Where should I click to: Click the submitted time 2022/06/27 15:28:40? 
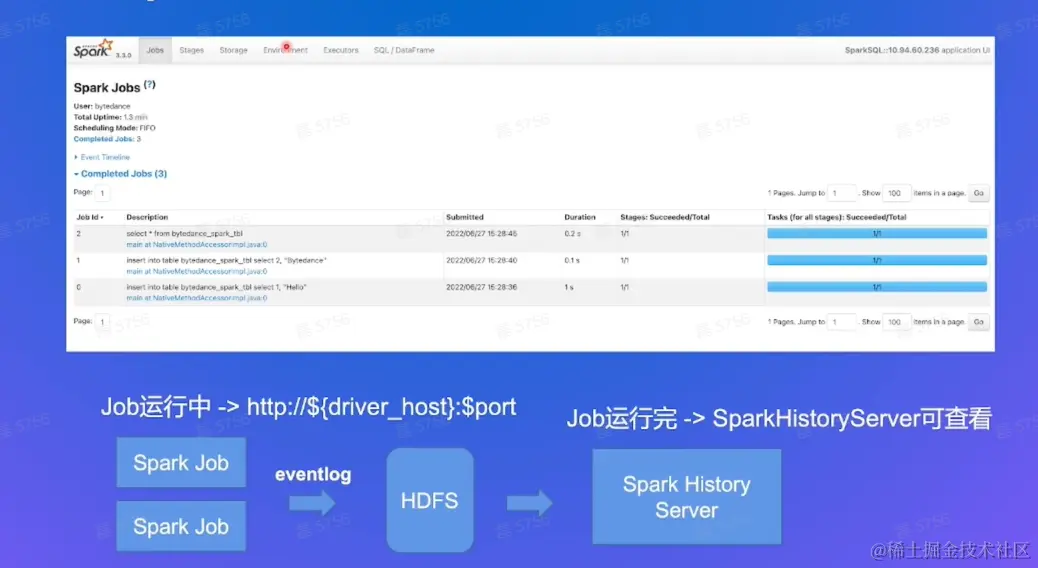point(481,260)
